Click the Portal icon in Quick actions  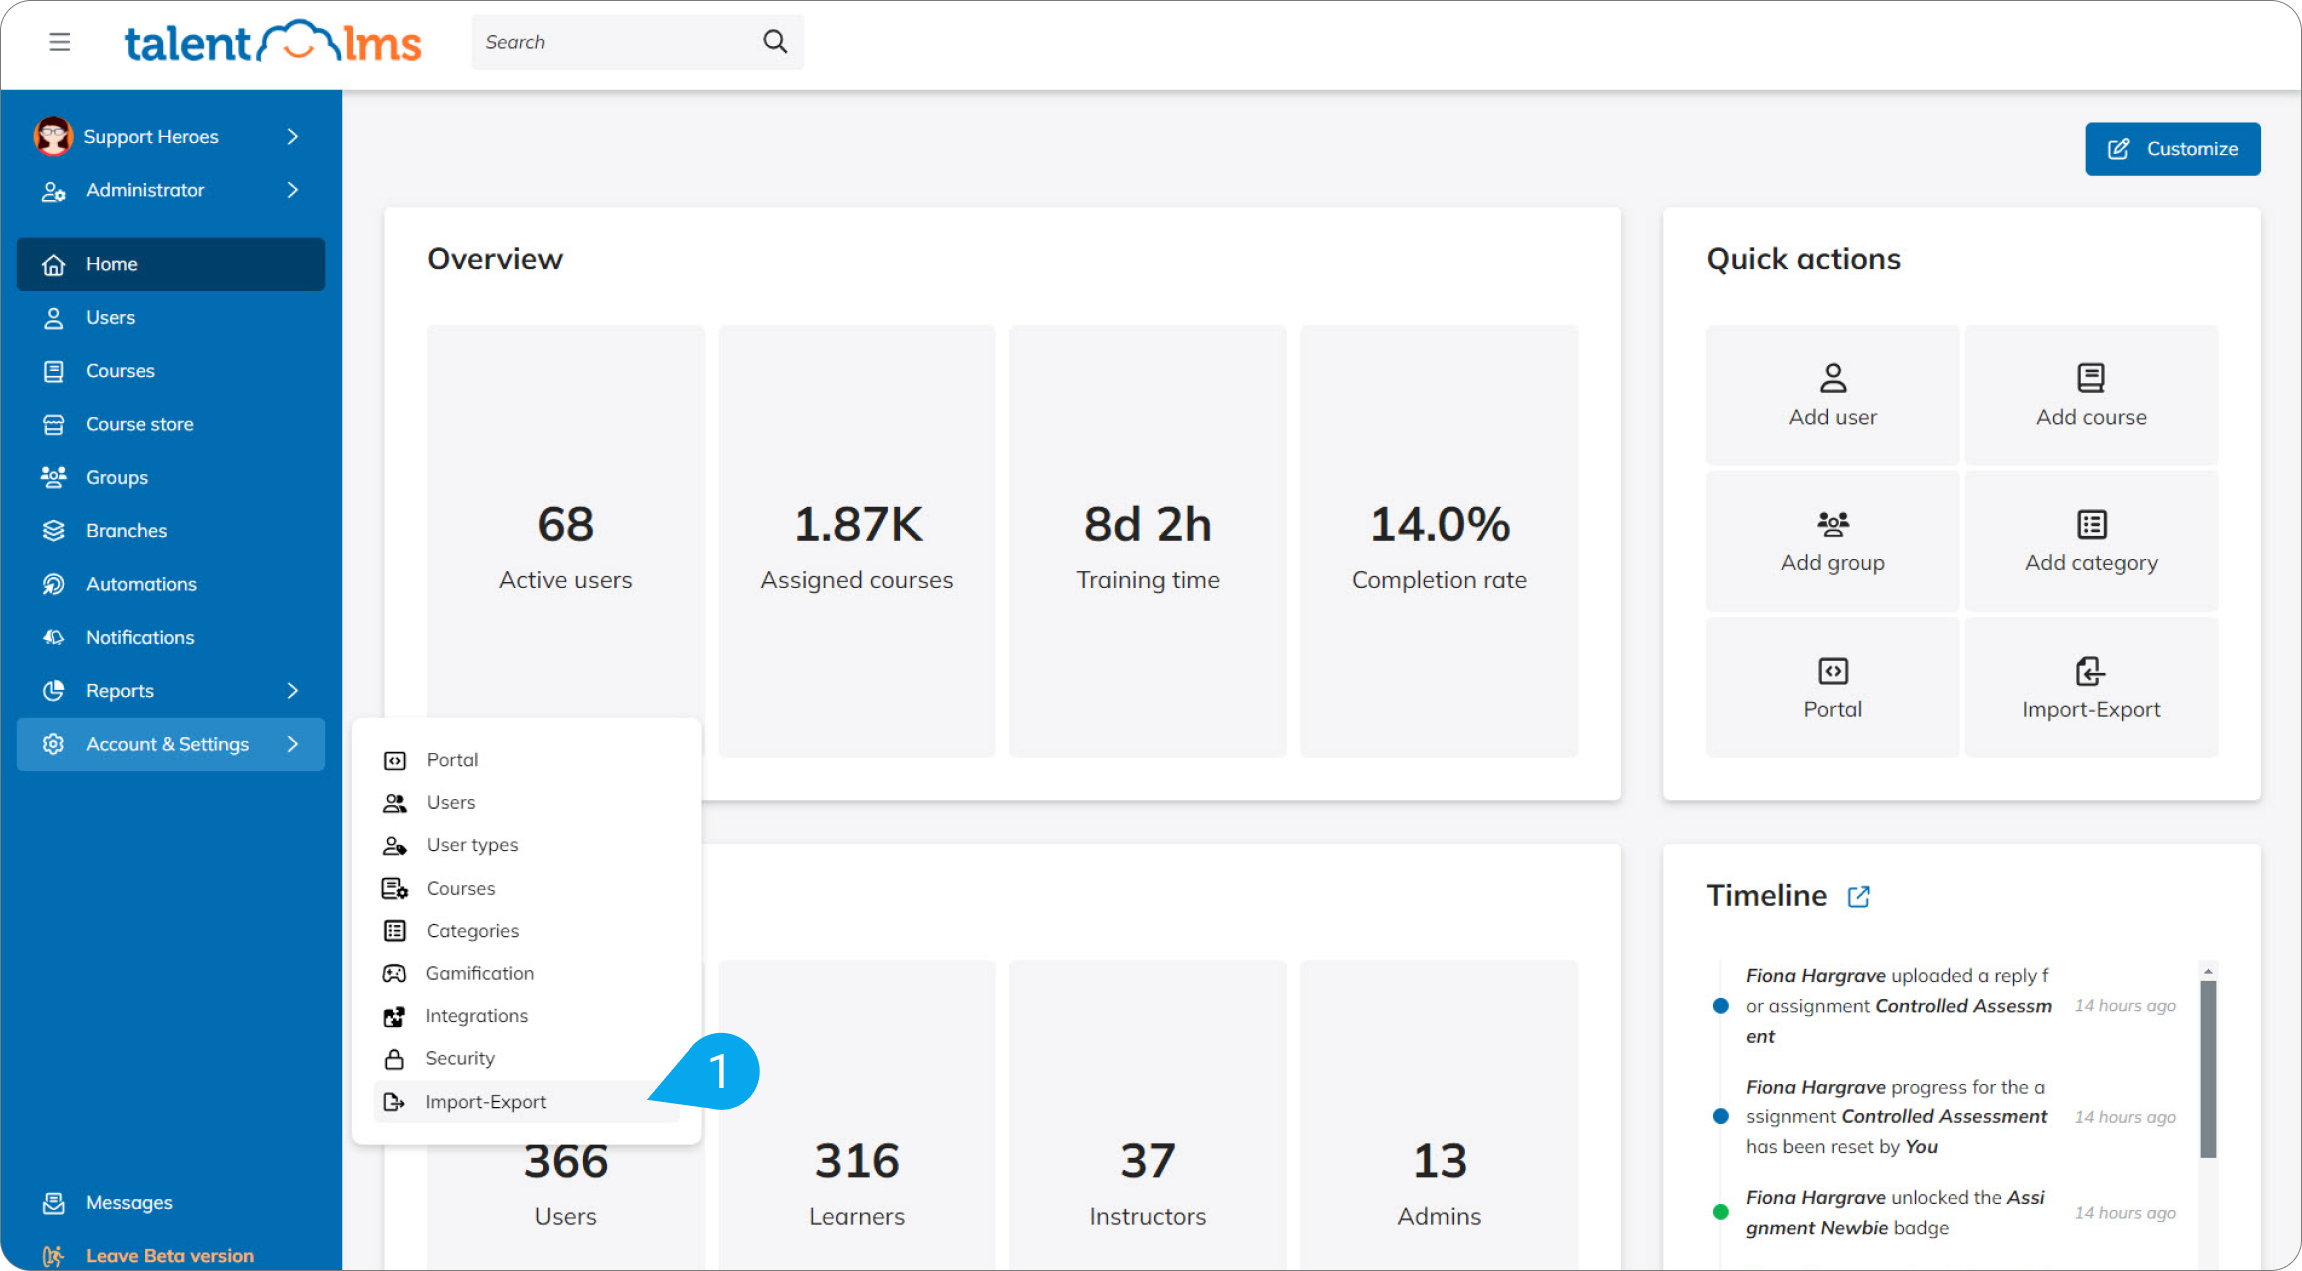[x=1832, y=671]
